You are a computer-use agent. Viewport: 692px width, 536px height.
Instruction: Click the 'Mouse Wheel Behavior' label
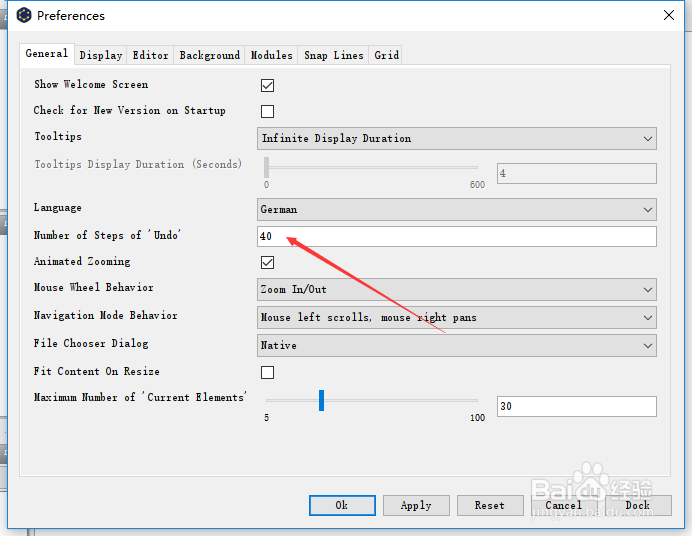[x=94, y=288]
